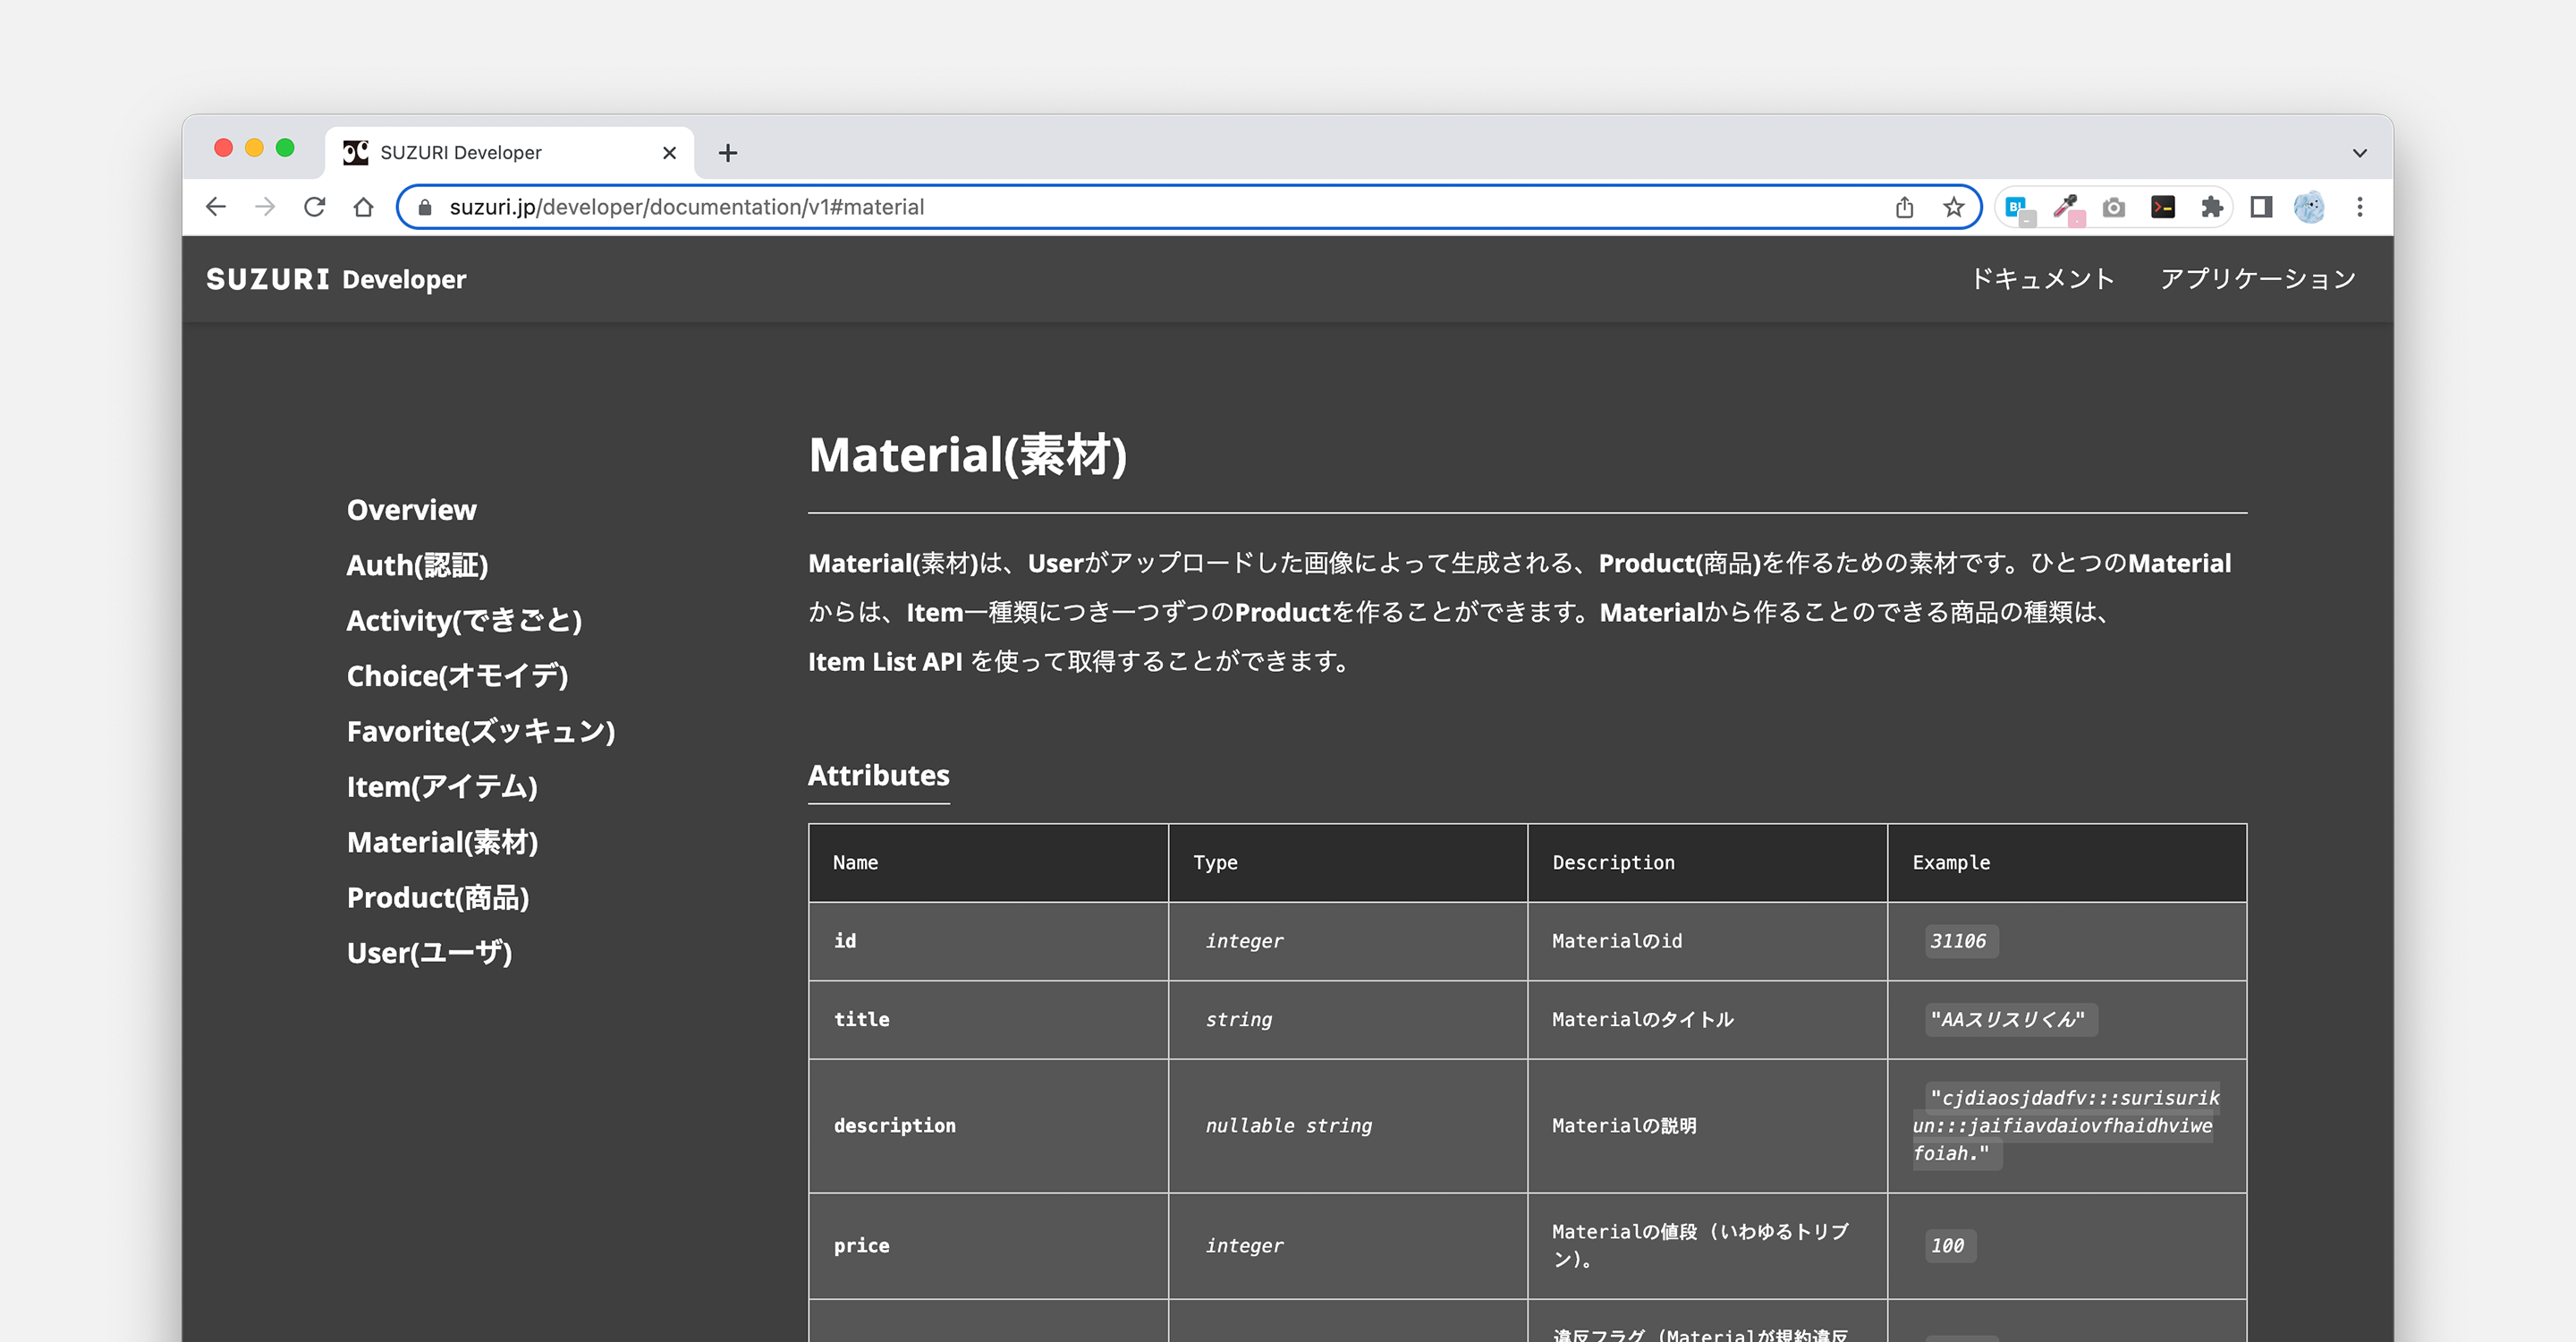This screenshot has width=2576, height=1342.
Task: Click the Material(素材) page heading
Action: pos(968,455)
